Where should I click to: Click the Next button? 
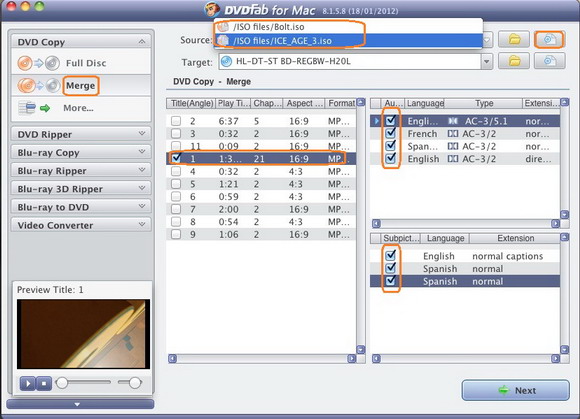[515, 390]
